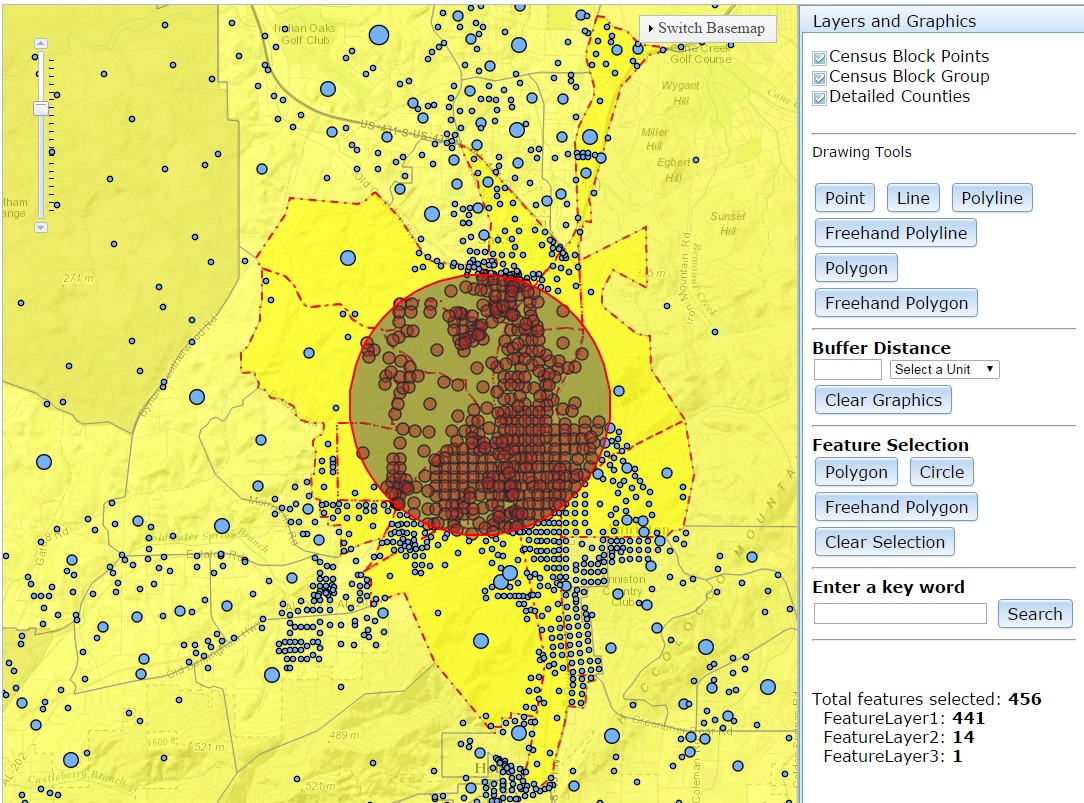Click the Clear Selection button

pos(884,542)
